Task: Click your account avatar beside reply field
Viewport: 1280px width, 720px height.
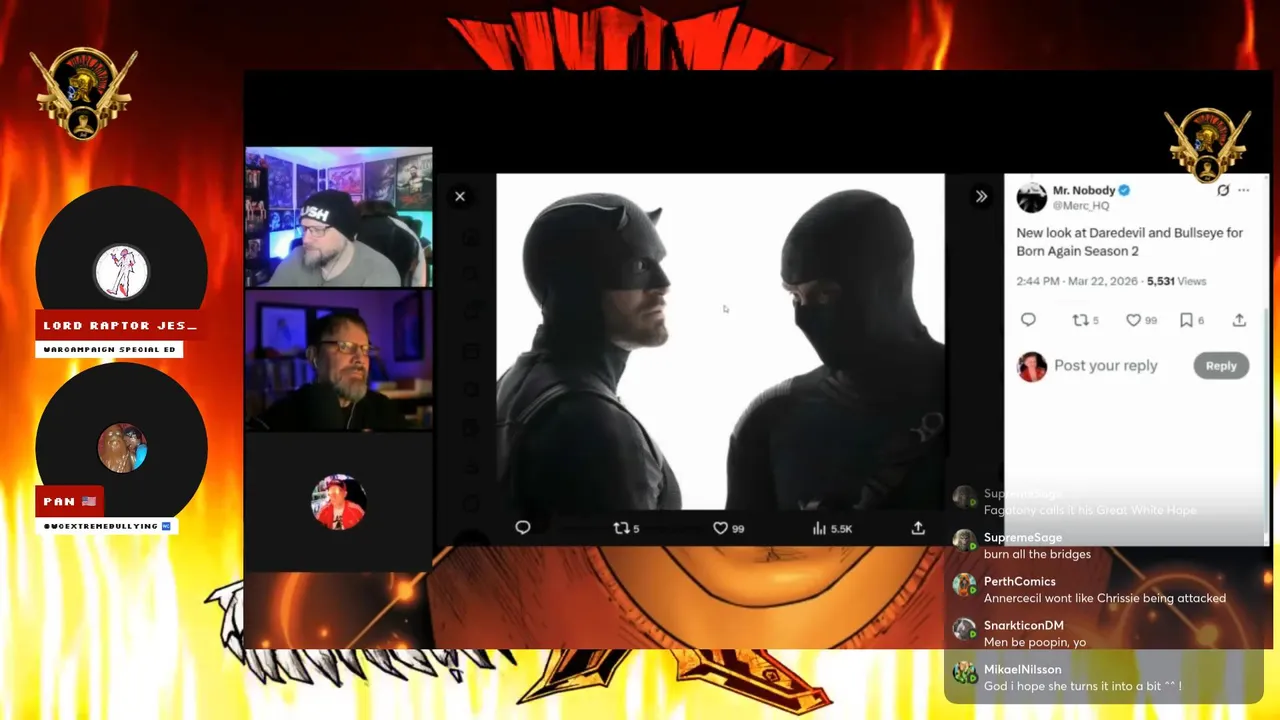Action: (x=1032, y=367)
